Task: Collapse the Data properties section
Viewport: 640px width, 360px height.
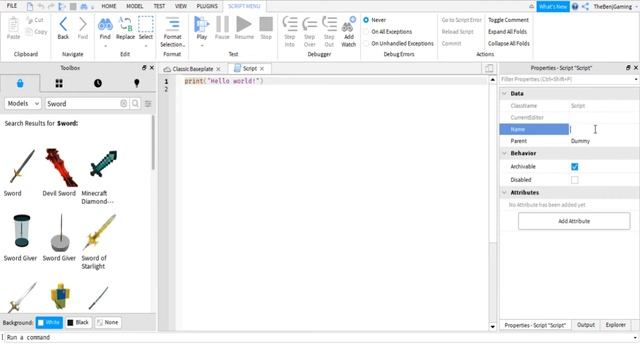Action: (x=504, y=93)
